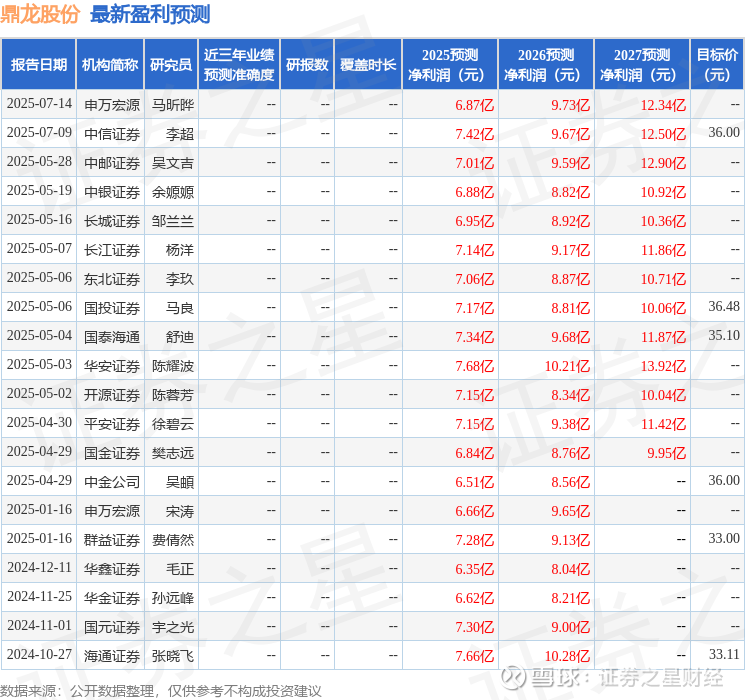Select the 群益证券 cell
The height and width of the screenshot is (700, 745).
(112, 540)
